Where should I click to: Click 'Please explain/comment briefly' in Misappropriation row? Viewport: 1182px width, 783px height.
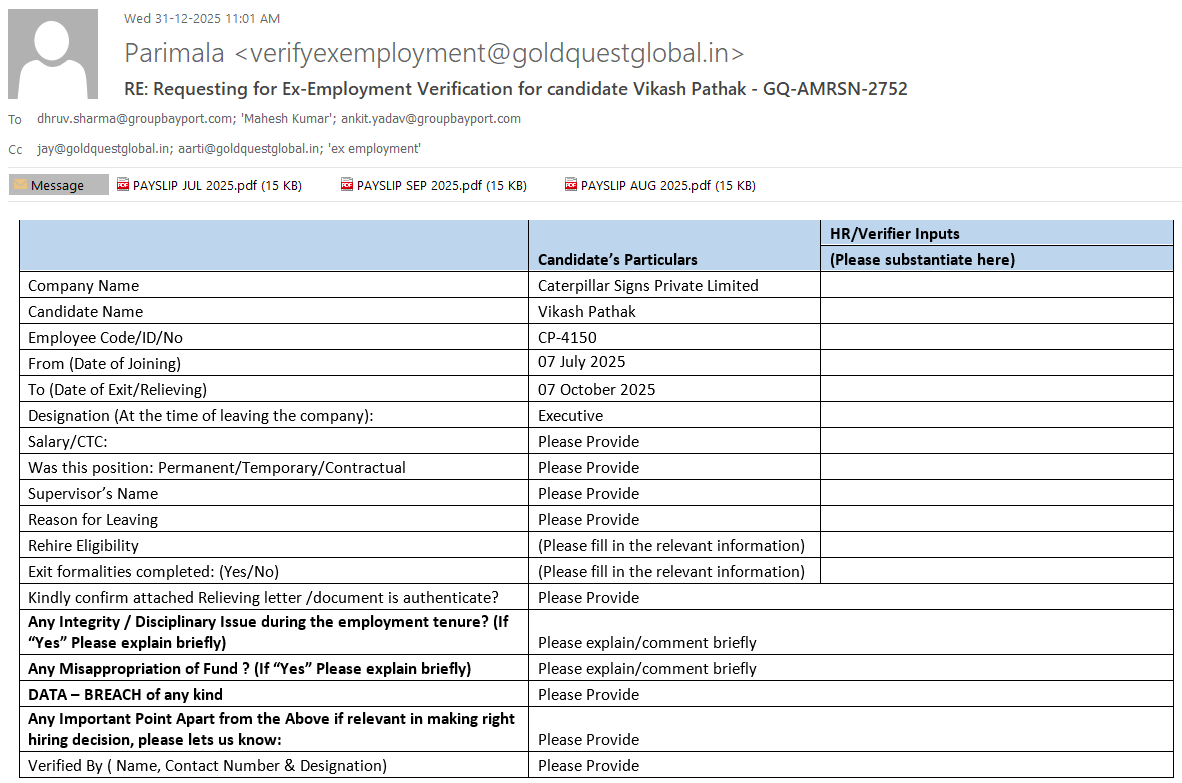tap(647, 668)
